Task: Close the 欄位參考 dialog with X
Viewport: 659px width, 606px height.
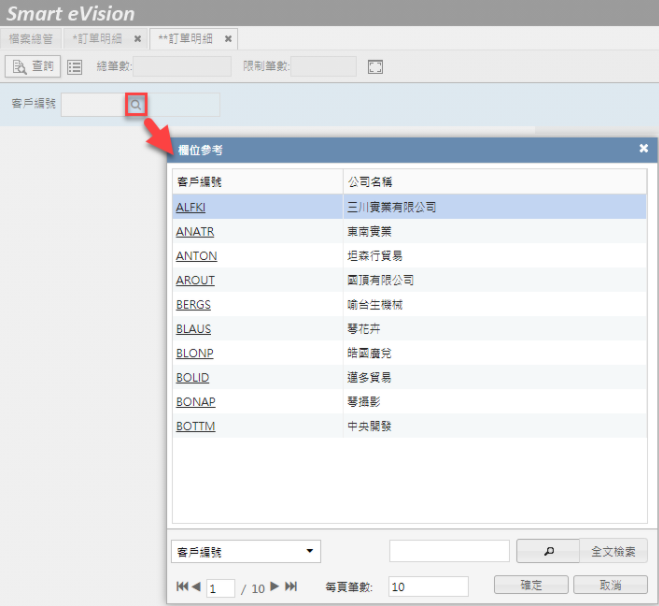Action: [x=644, y=149]
